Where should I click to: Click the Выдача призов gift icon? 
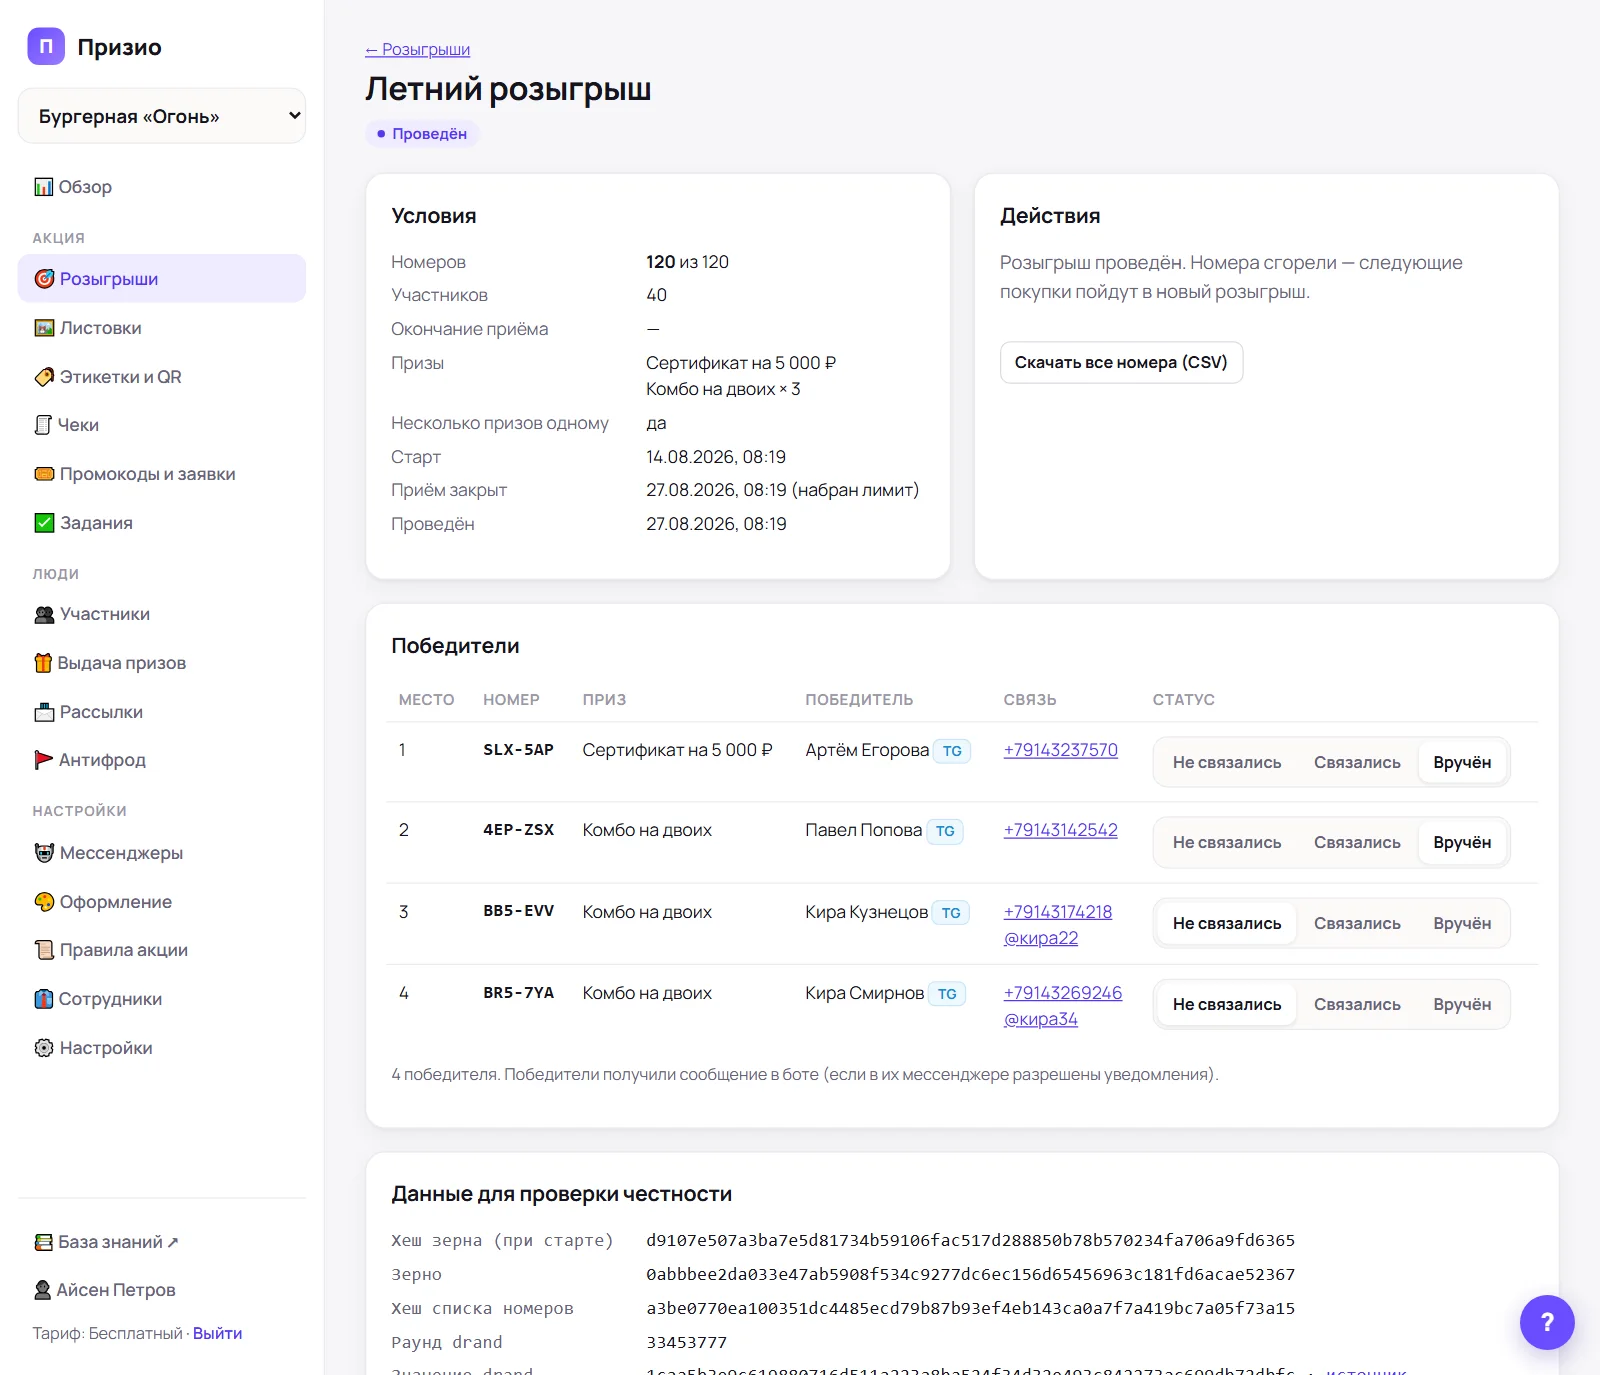pyautogui.click(x=43, y=663)
